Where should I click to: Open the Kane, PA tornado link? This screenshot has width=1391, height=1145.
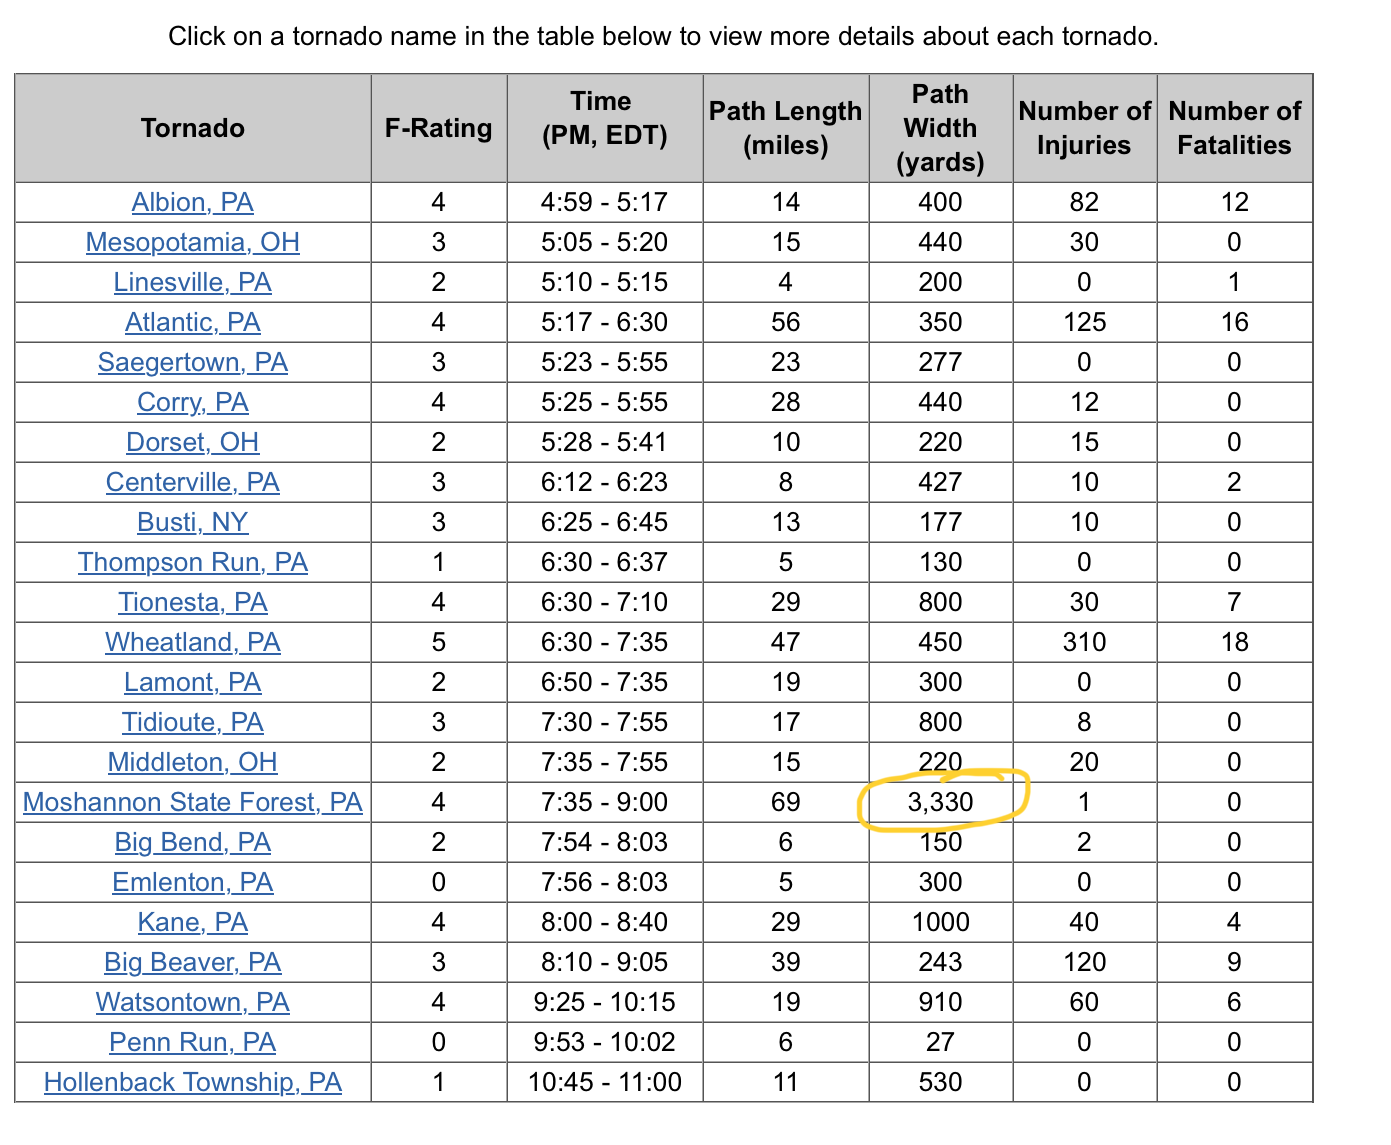192,922
